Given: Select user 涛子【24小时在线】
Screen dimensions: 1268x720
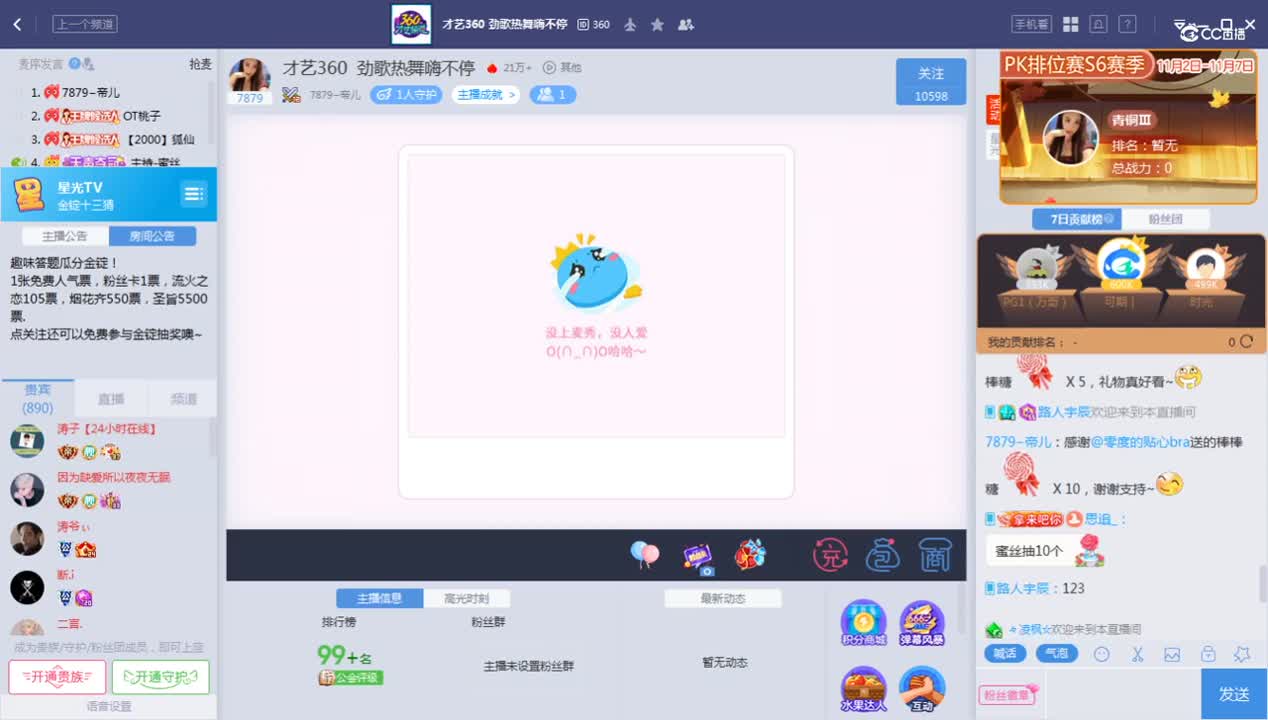Looking at the screenshot, I should (x=106, y=429).
